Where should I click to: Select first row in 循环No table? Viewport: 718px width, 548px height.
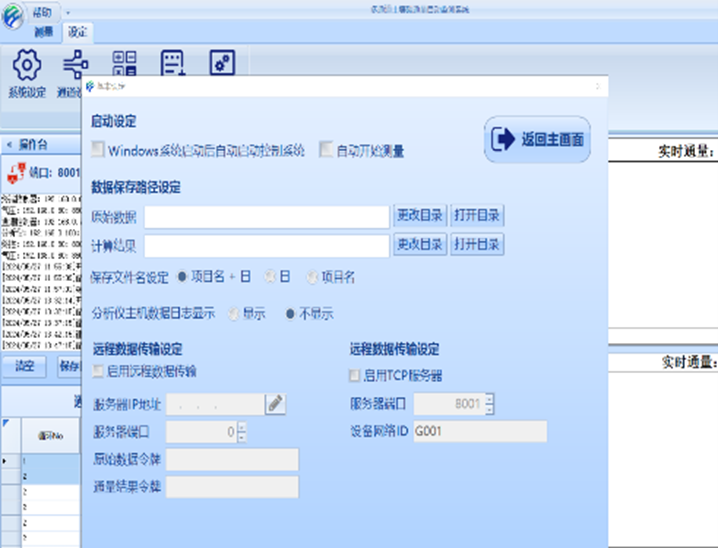[x=50, y=461]
